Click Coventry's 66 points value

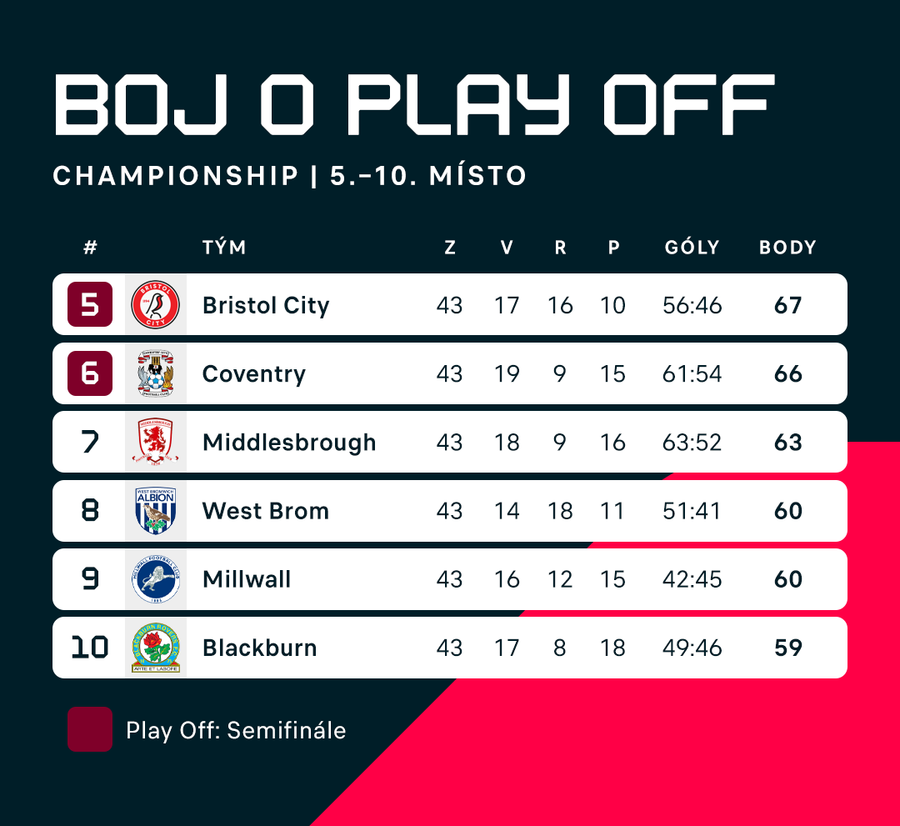788,374
